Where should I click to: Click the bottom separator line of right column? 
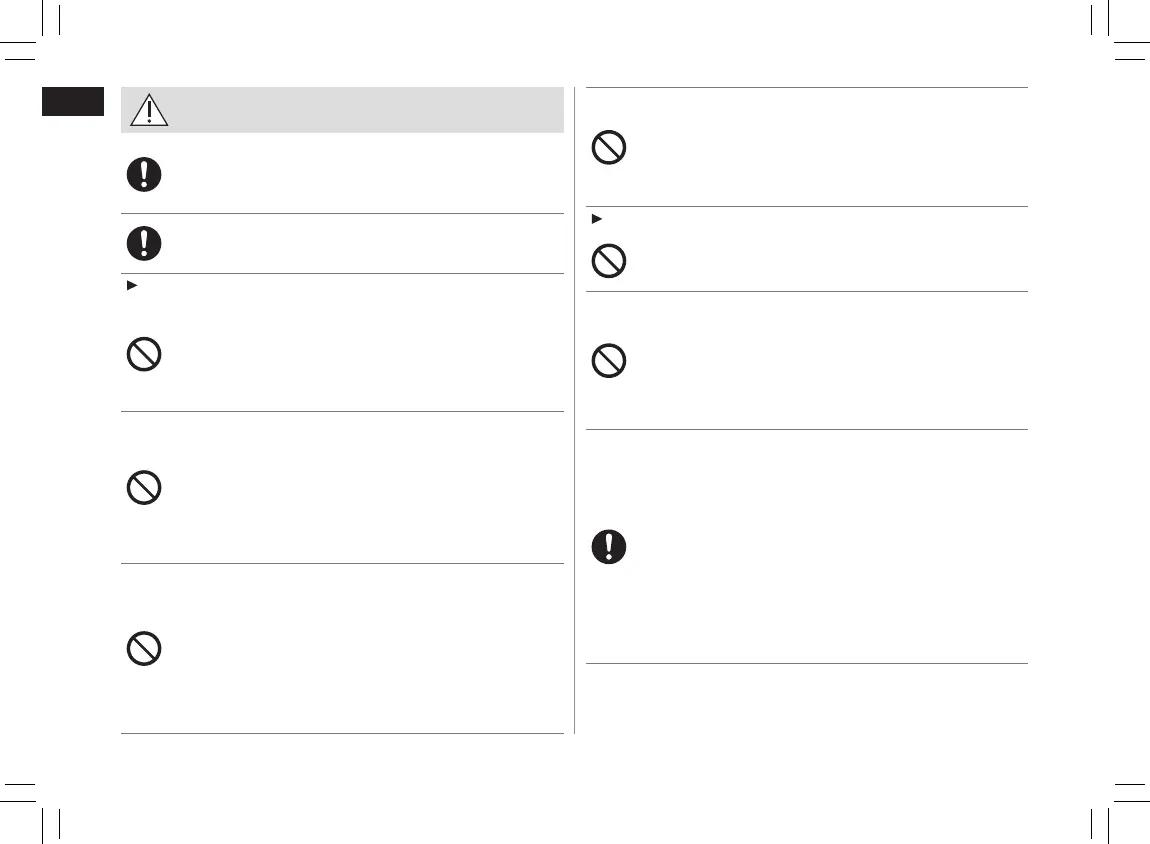806,663
